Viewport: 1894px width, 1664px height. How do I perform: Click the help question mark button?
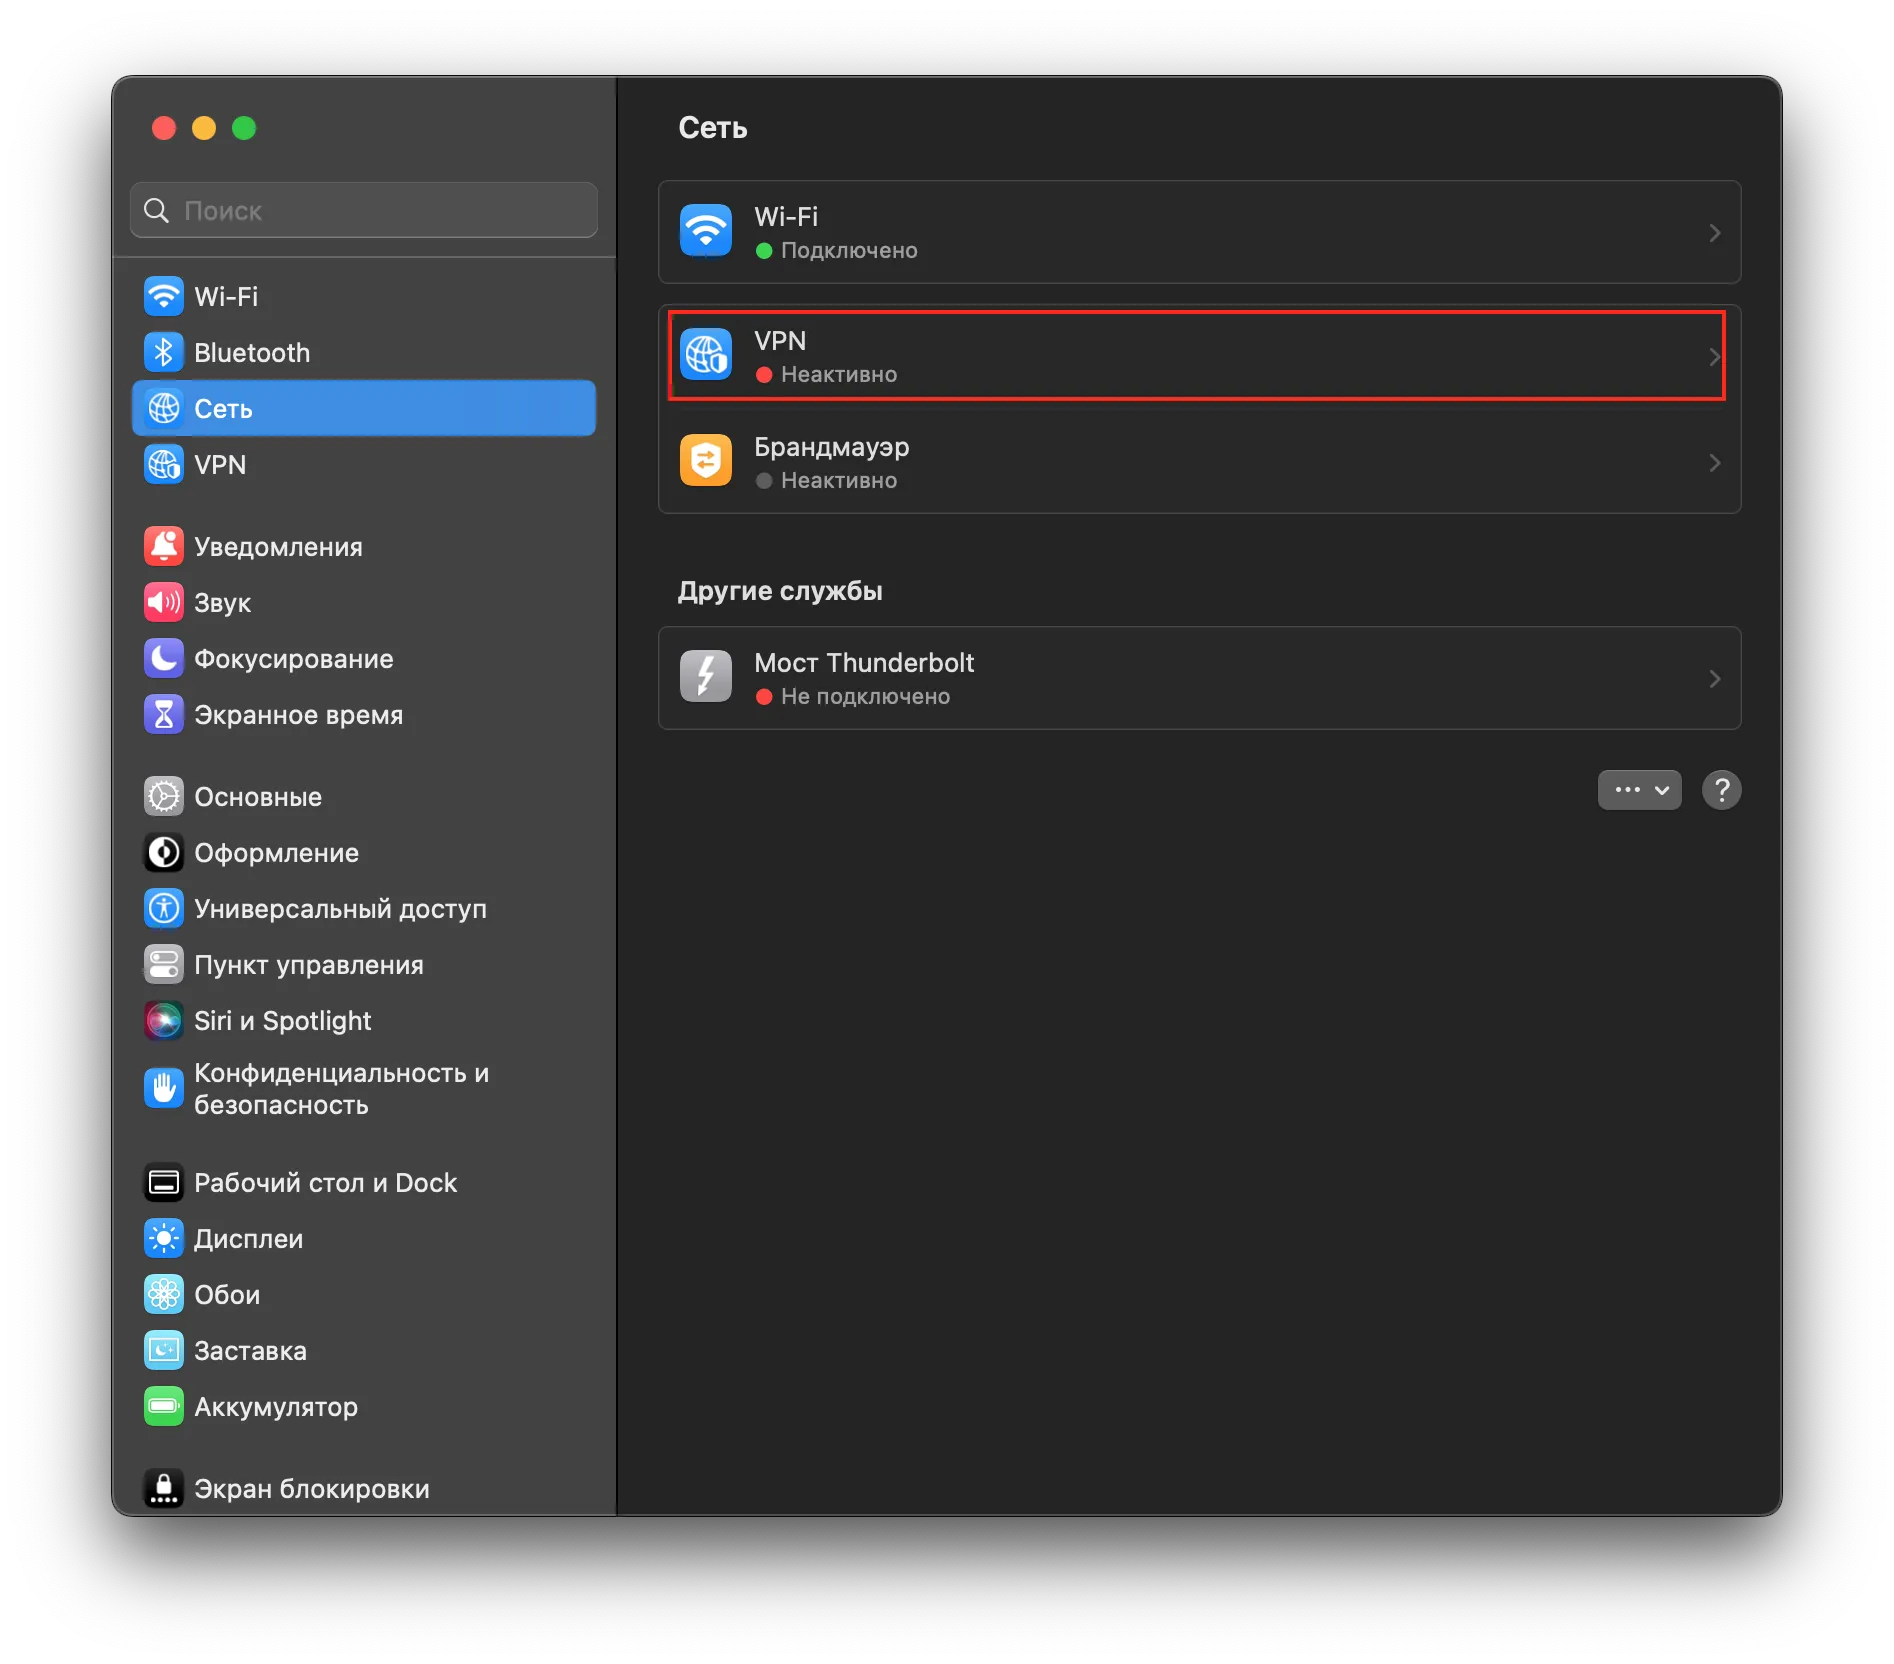(x=1721, y=790)
